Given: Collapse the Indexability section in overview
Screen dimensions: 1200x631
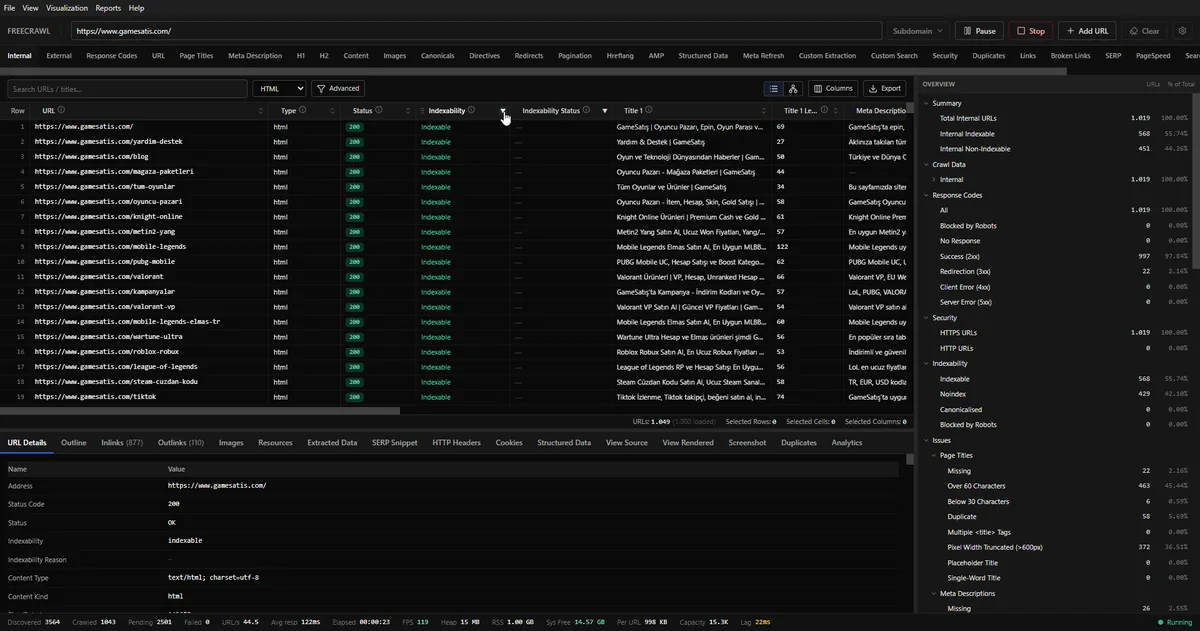Looking at the screenshot, I should pos(926,363).
